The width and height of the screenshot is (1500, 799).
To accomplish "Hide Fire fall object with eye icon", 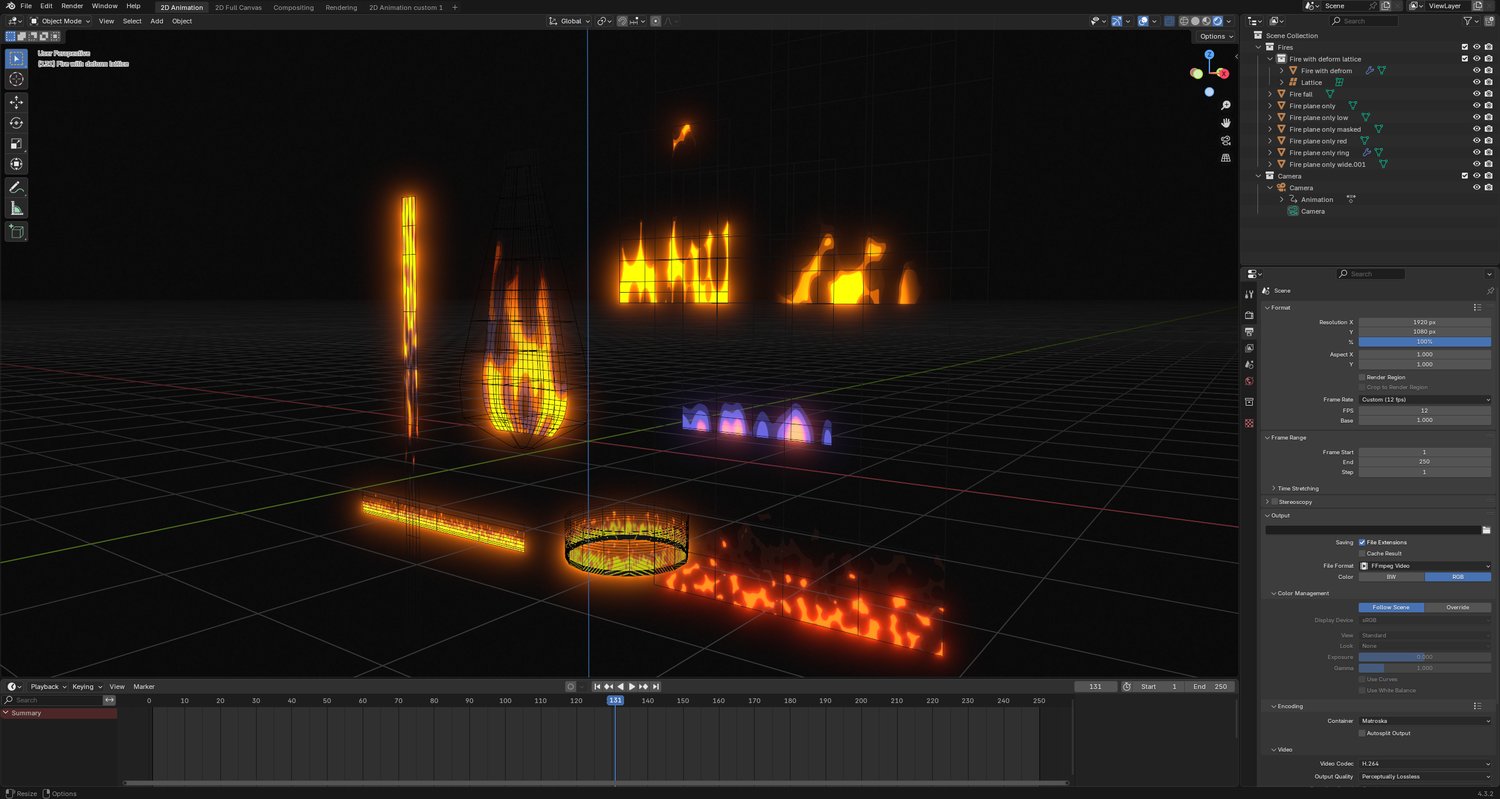I will [1476, 94].
